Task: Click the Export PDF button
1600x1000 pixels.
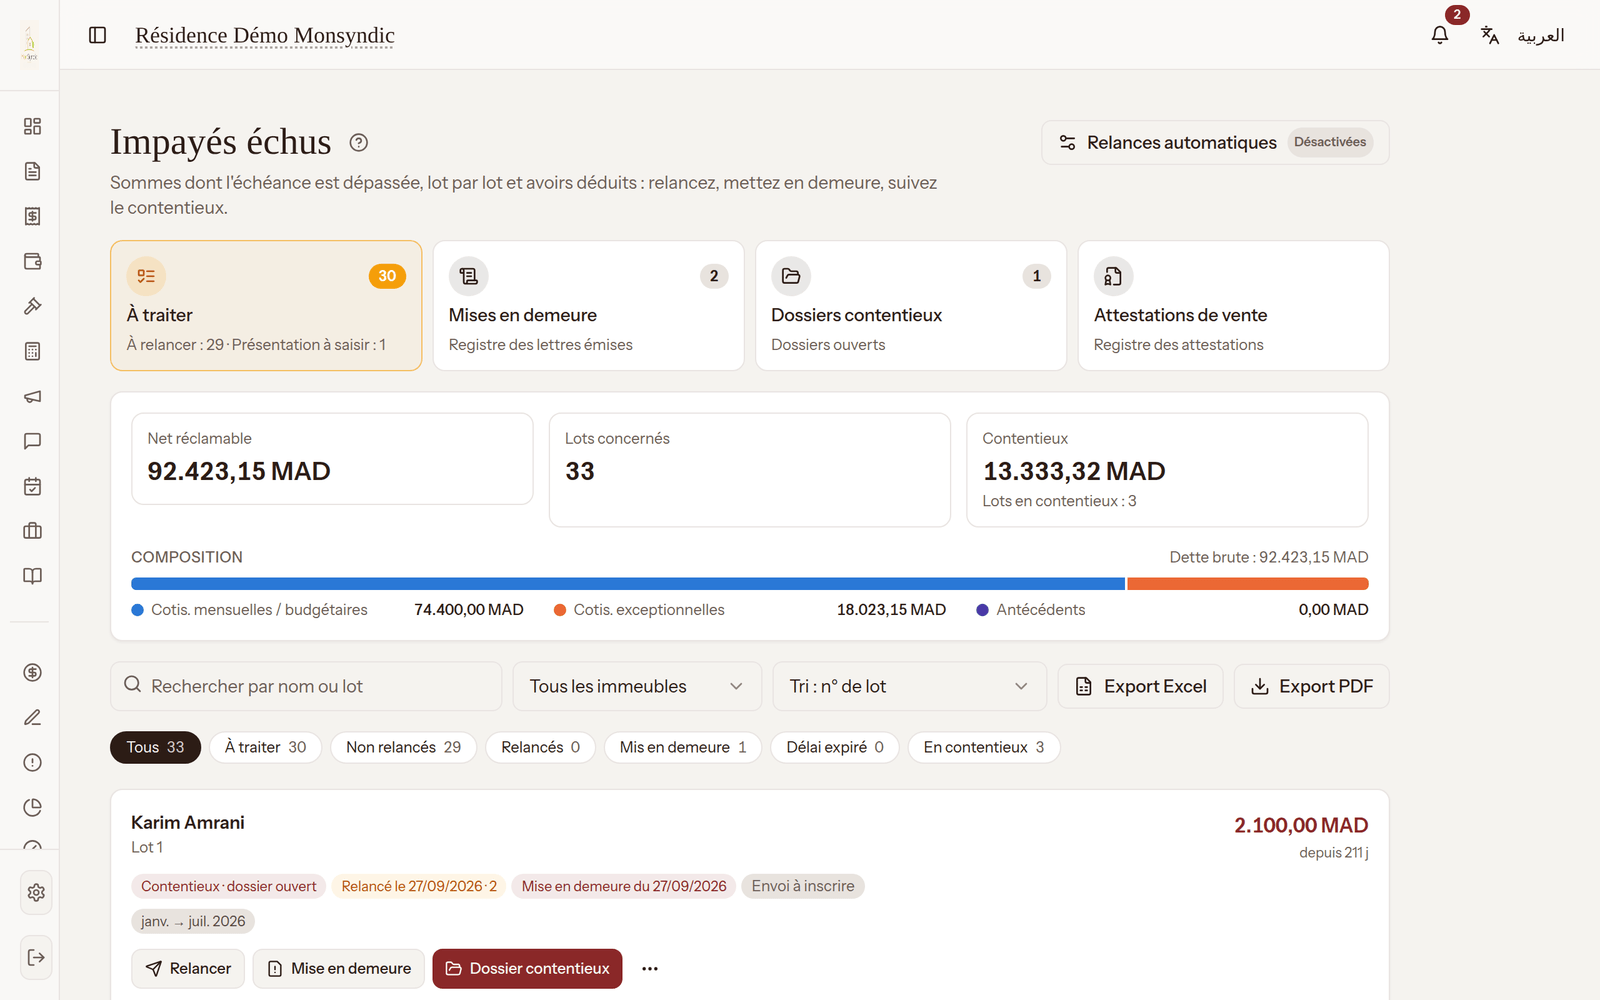Action: pyautogui.click(x=1312, y=686)
